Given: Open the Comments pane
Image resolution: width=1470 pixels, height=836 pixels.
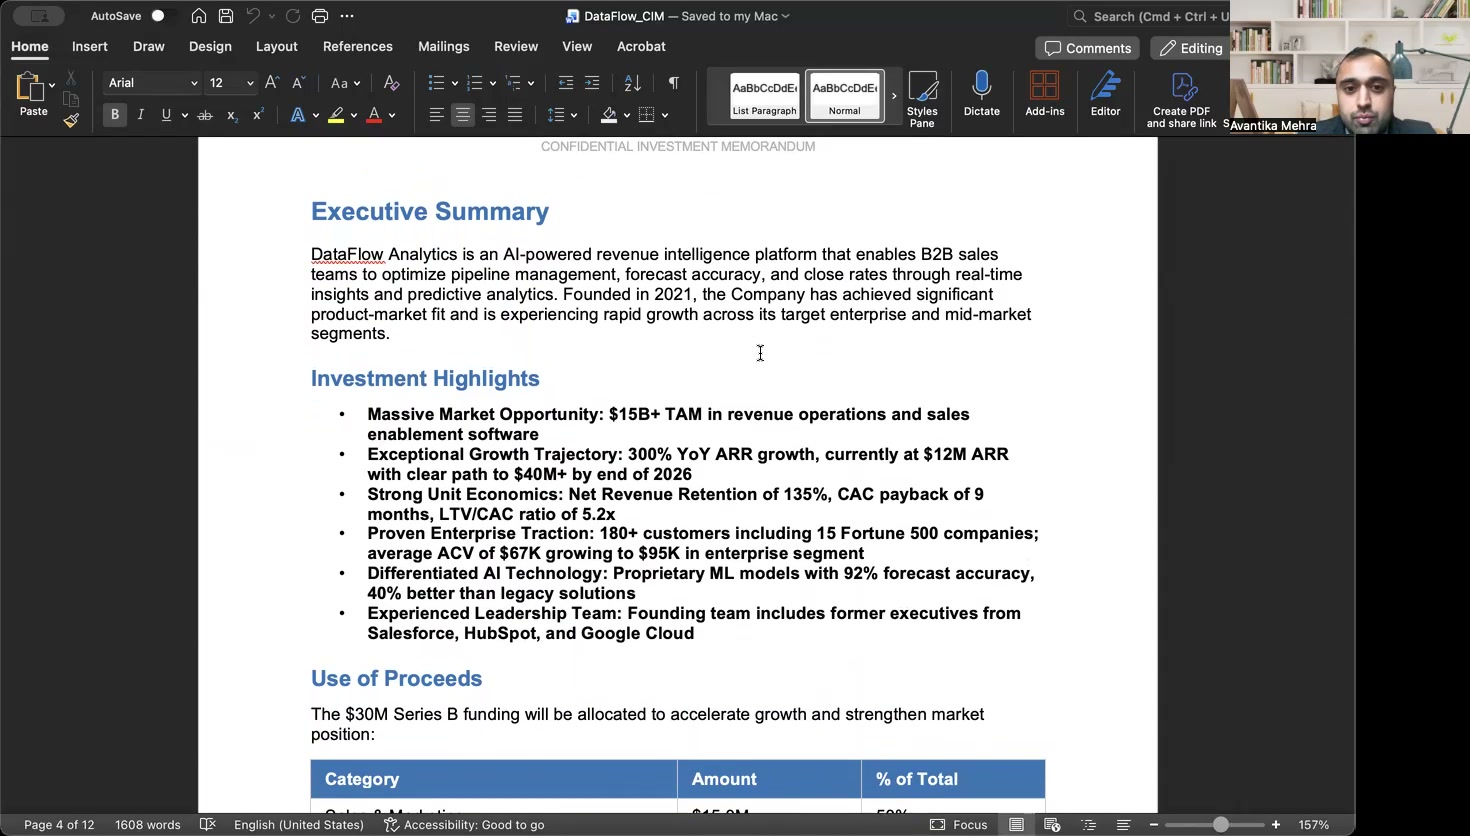Looking at the screenshot, I should (1088, 48).
